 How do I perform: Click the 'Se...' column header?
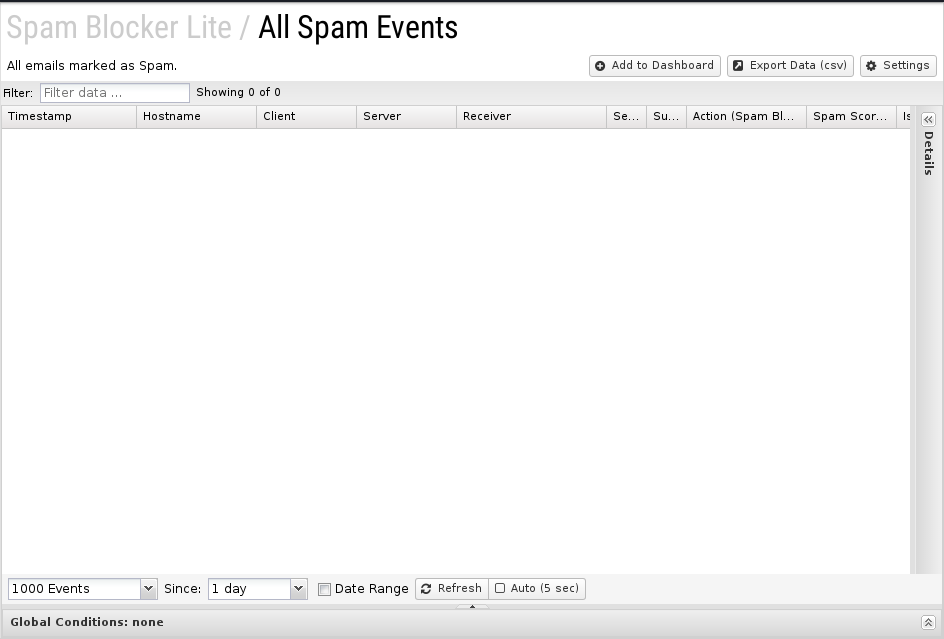click(626, 117)
